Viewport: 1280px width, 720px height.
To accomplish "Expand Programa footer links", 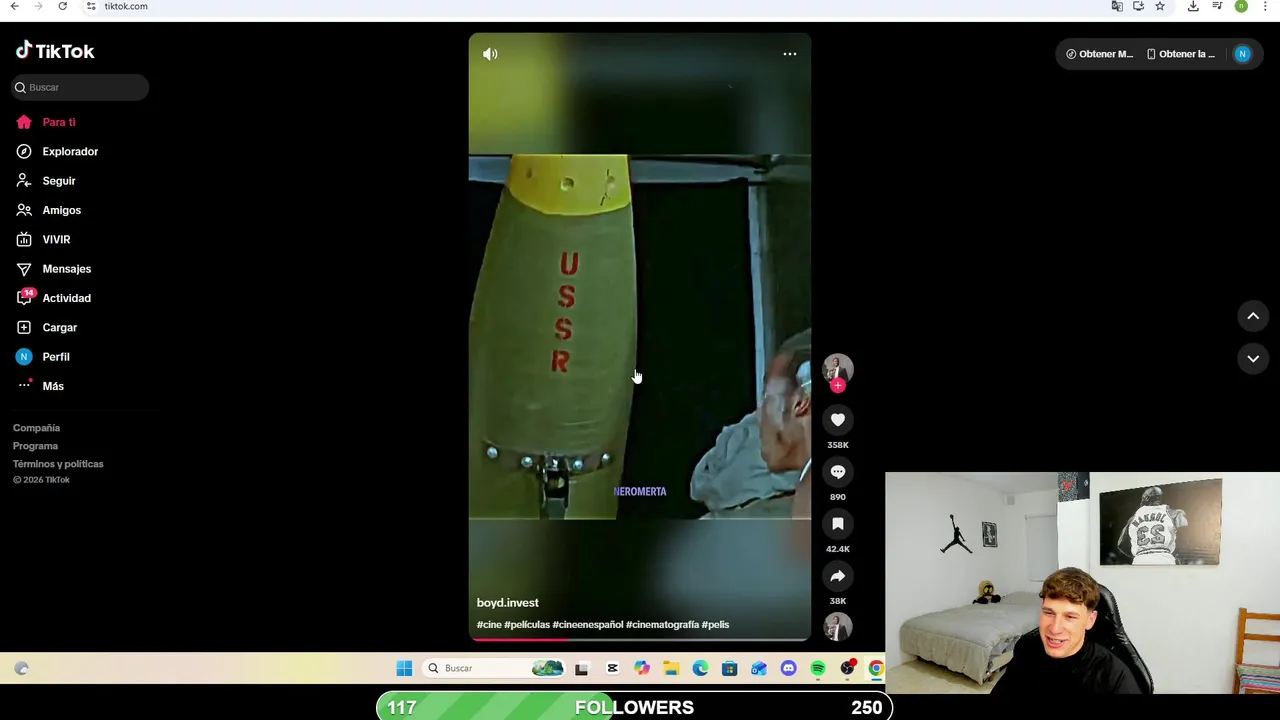I will (35, 446).
